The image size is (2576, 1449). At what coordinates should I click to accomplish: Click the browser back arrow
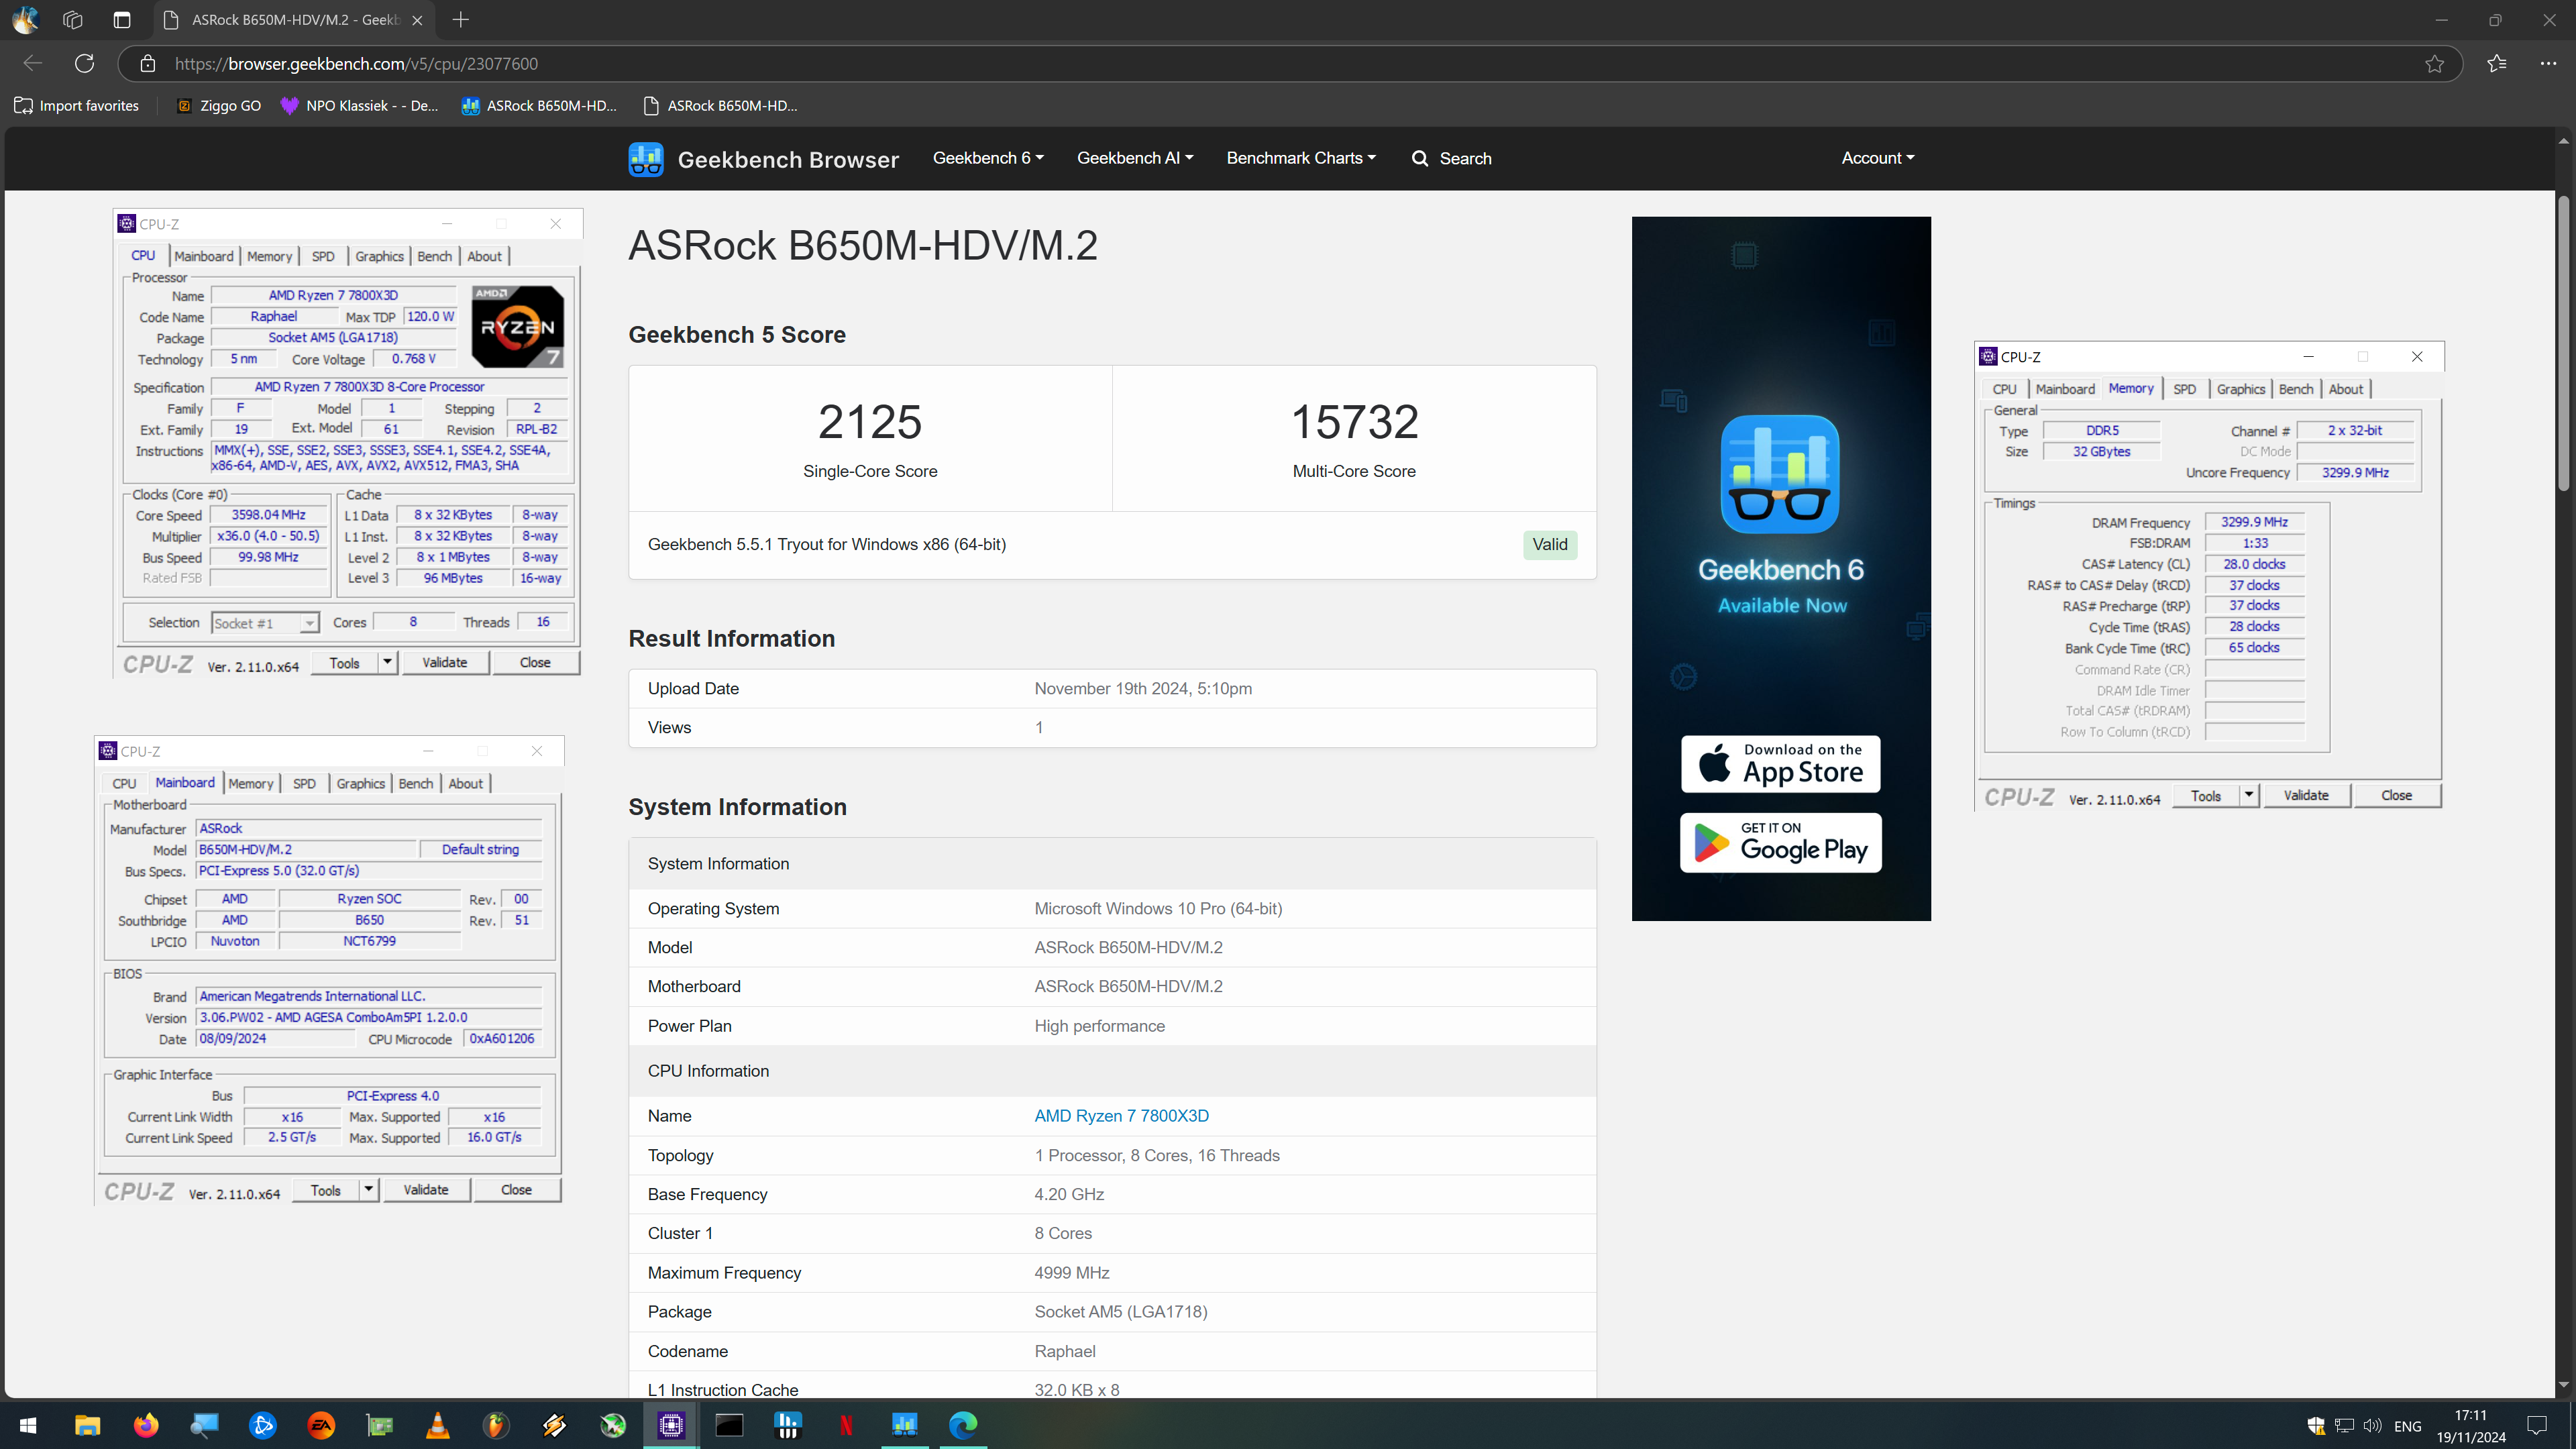(33, 64)
